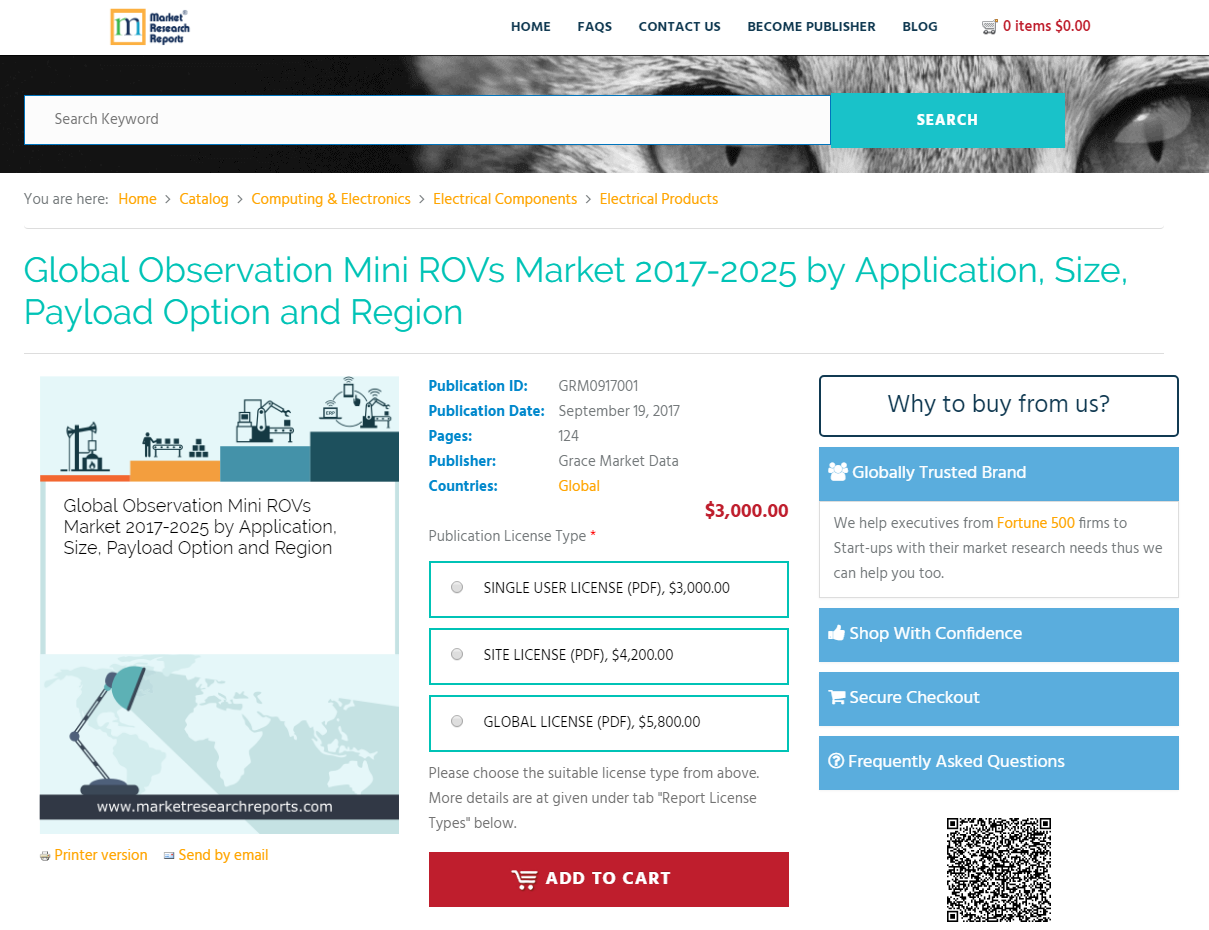
Task: Select the Global License radio button
Action: 457,721
